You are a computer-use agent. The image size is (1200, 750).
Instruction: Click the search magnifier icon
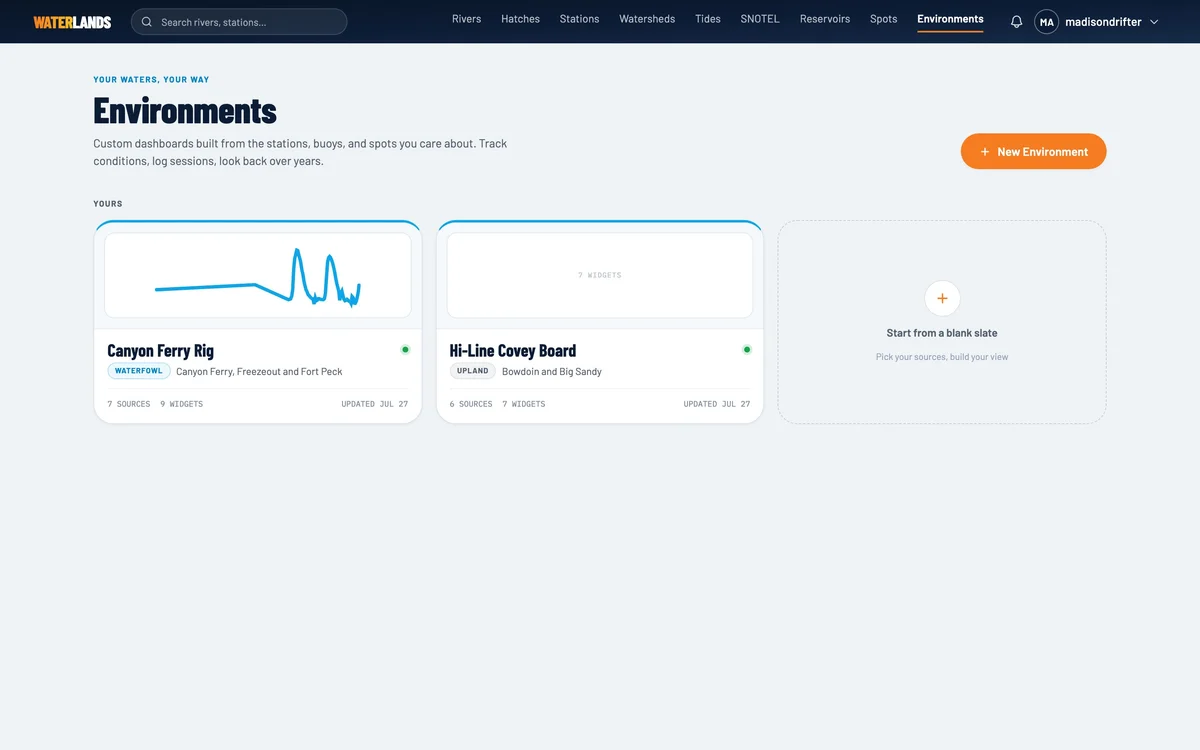pos(147,22)
